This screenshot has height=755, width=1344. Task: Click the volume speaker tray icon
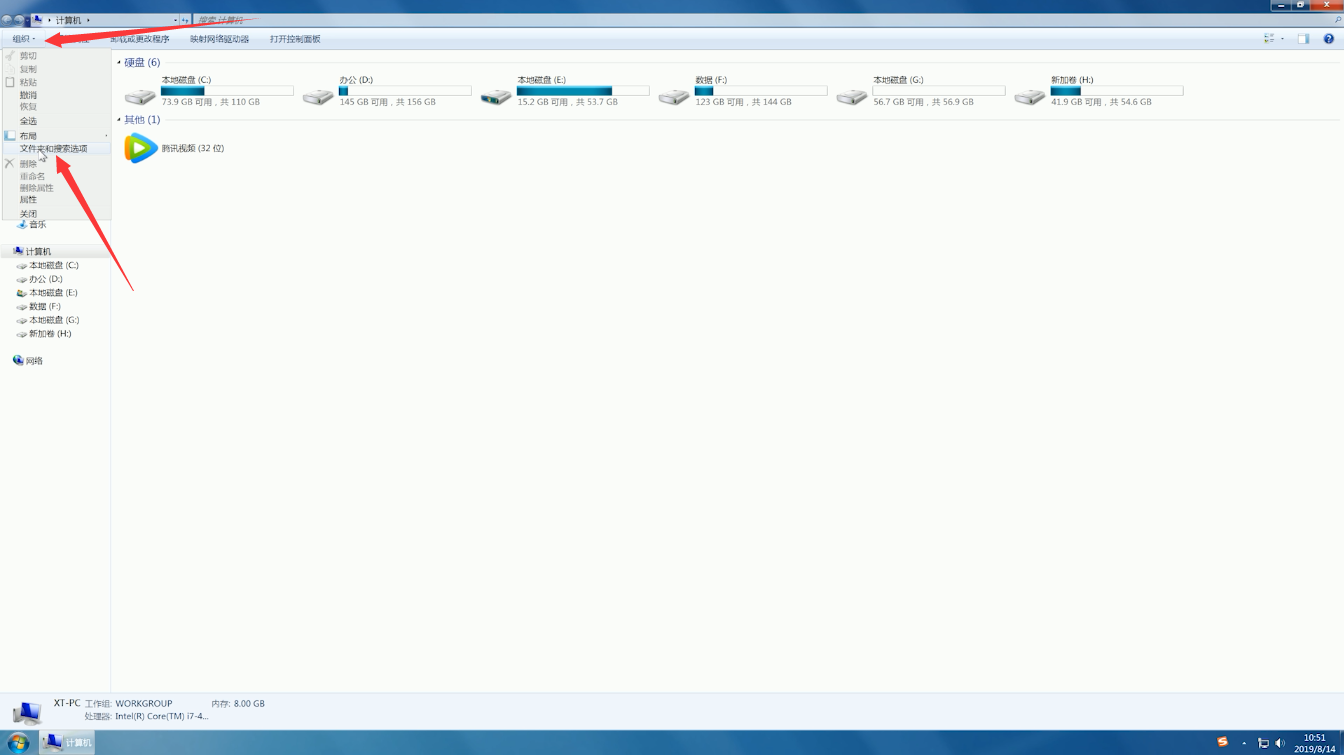tap(1280, 743)
